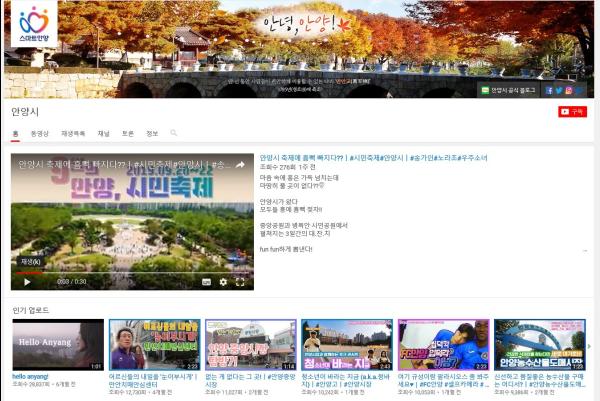The image size is (600, 401).
Task: Enter fullscreen mode on the video player
Action: point(241,282)
